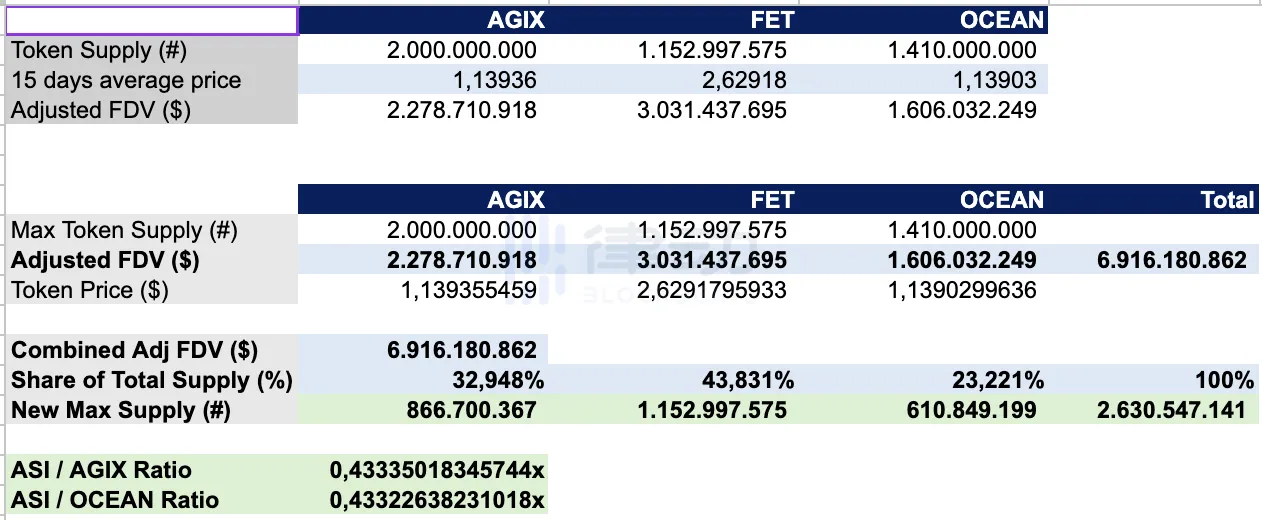Click the "Combined Adj FDV ($)" label cell
Viewport: 1262px width, 520px height.
pyautogui.click(x=134, y=350)
